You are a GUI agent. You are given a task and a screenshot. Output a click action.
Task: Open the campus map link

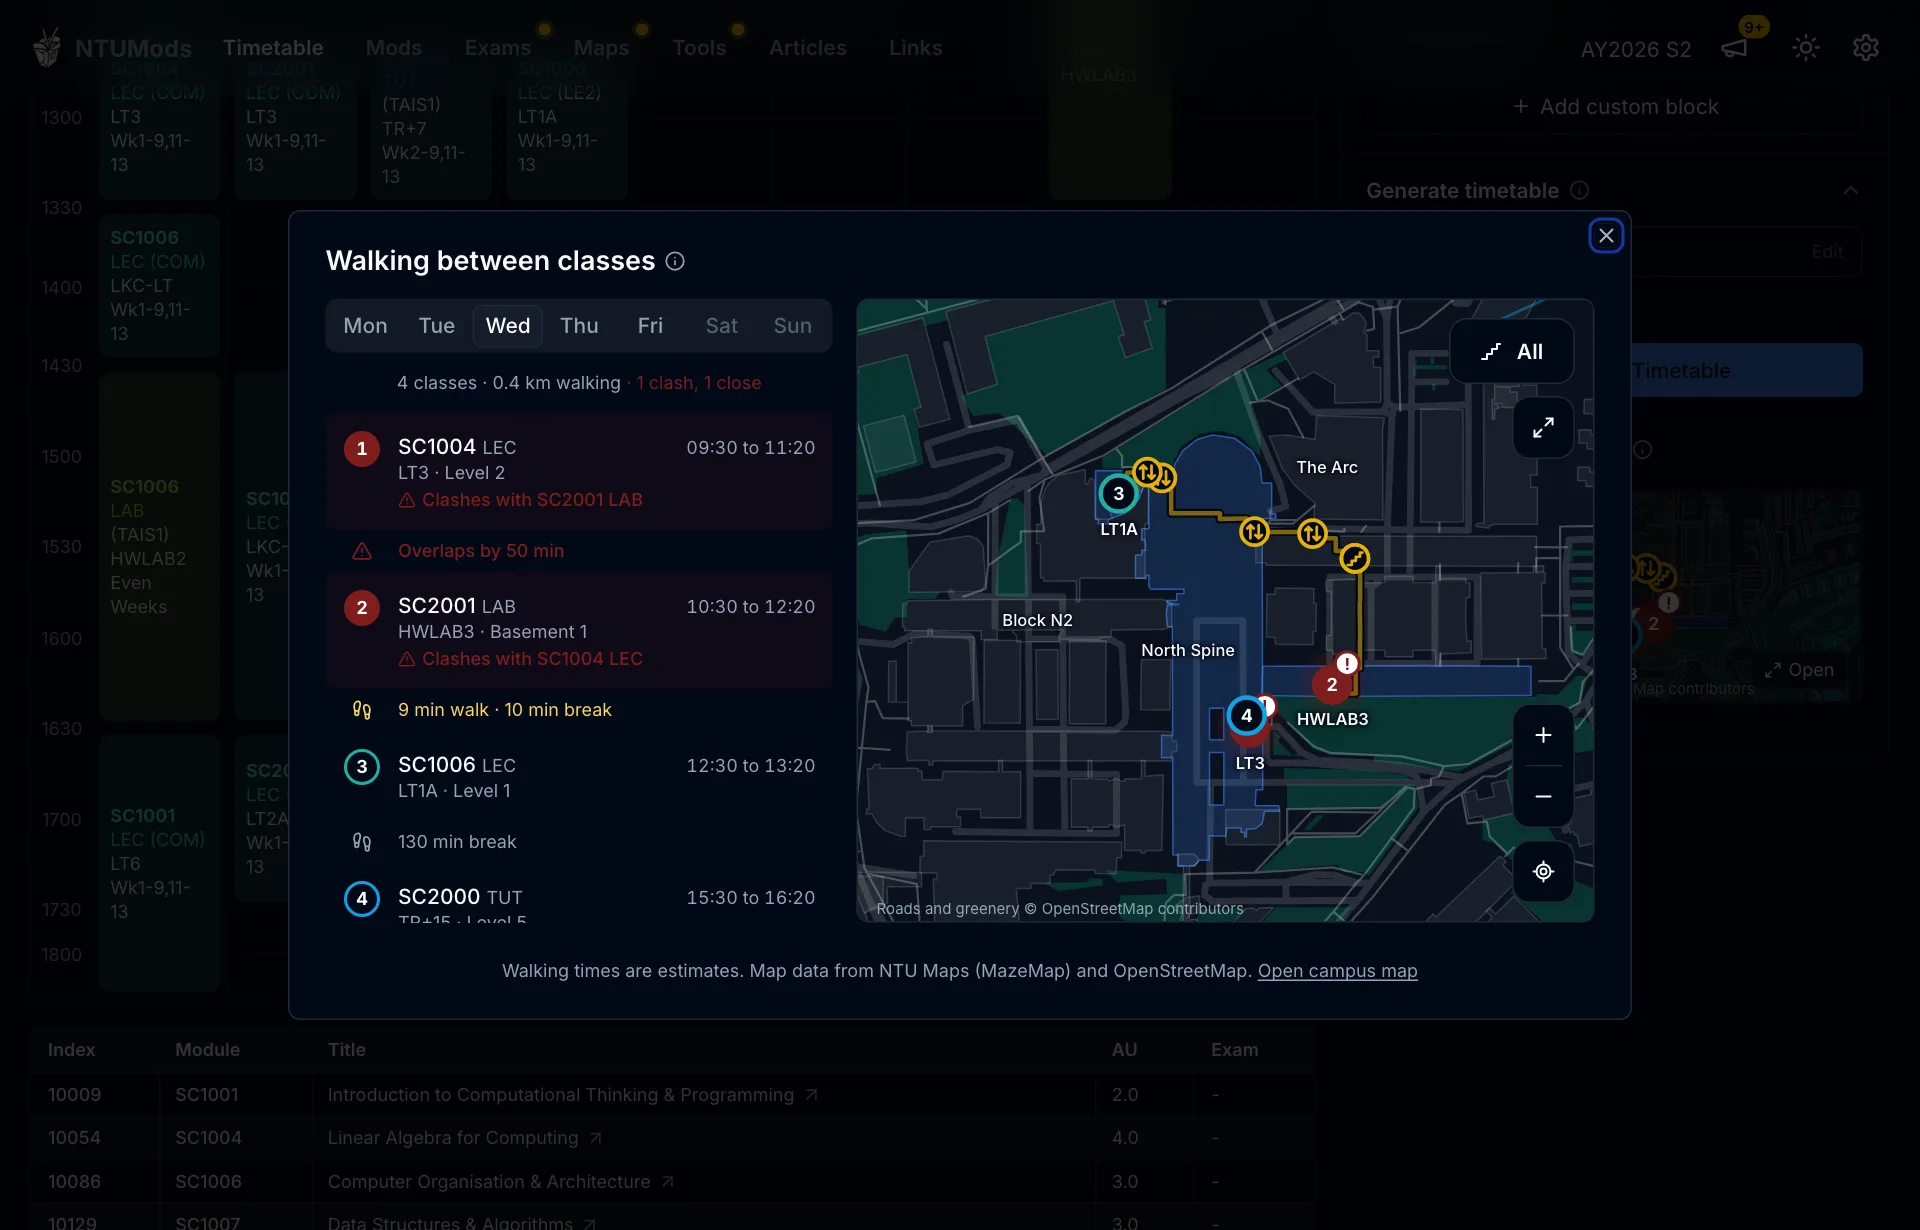(x=1337, y=971)
